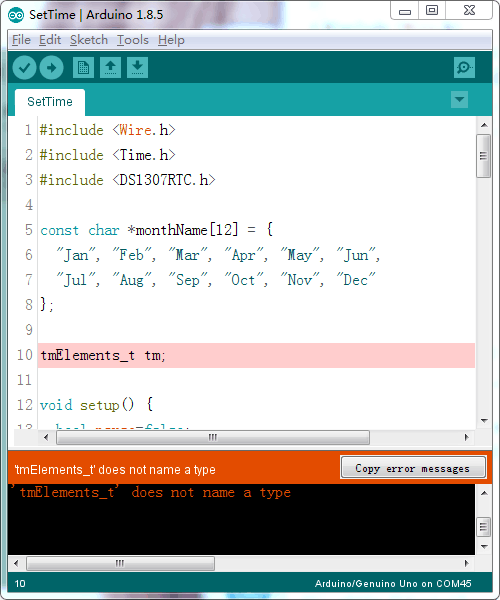Click the editor horizontal scrollbar thumb
The height and width of the screenshot is (600, 500).
click(213, 437)
